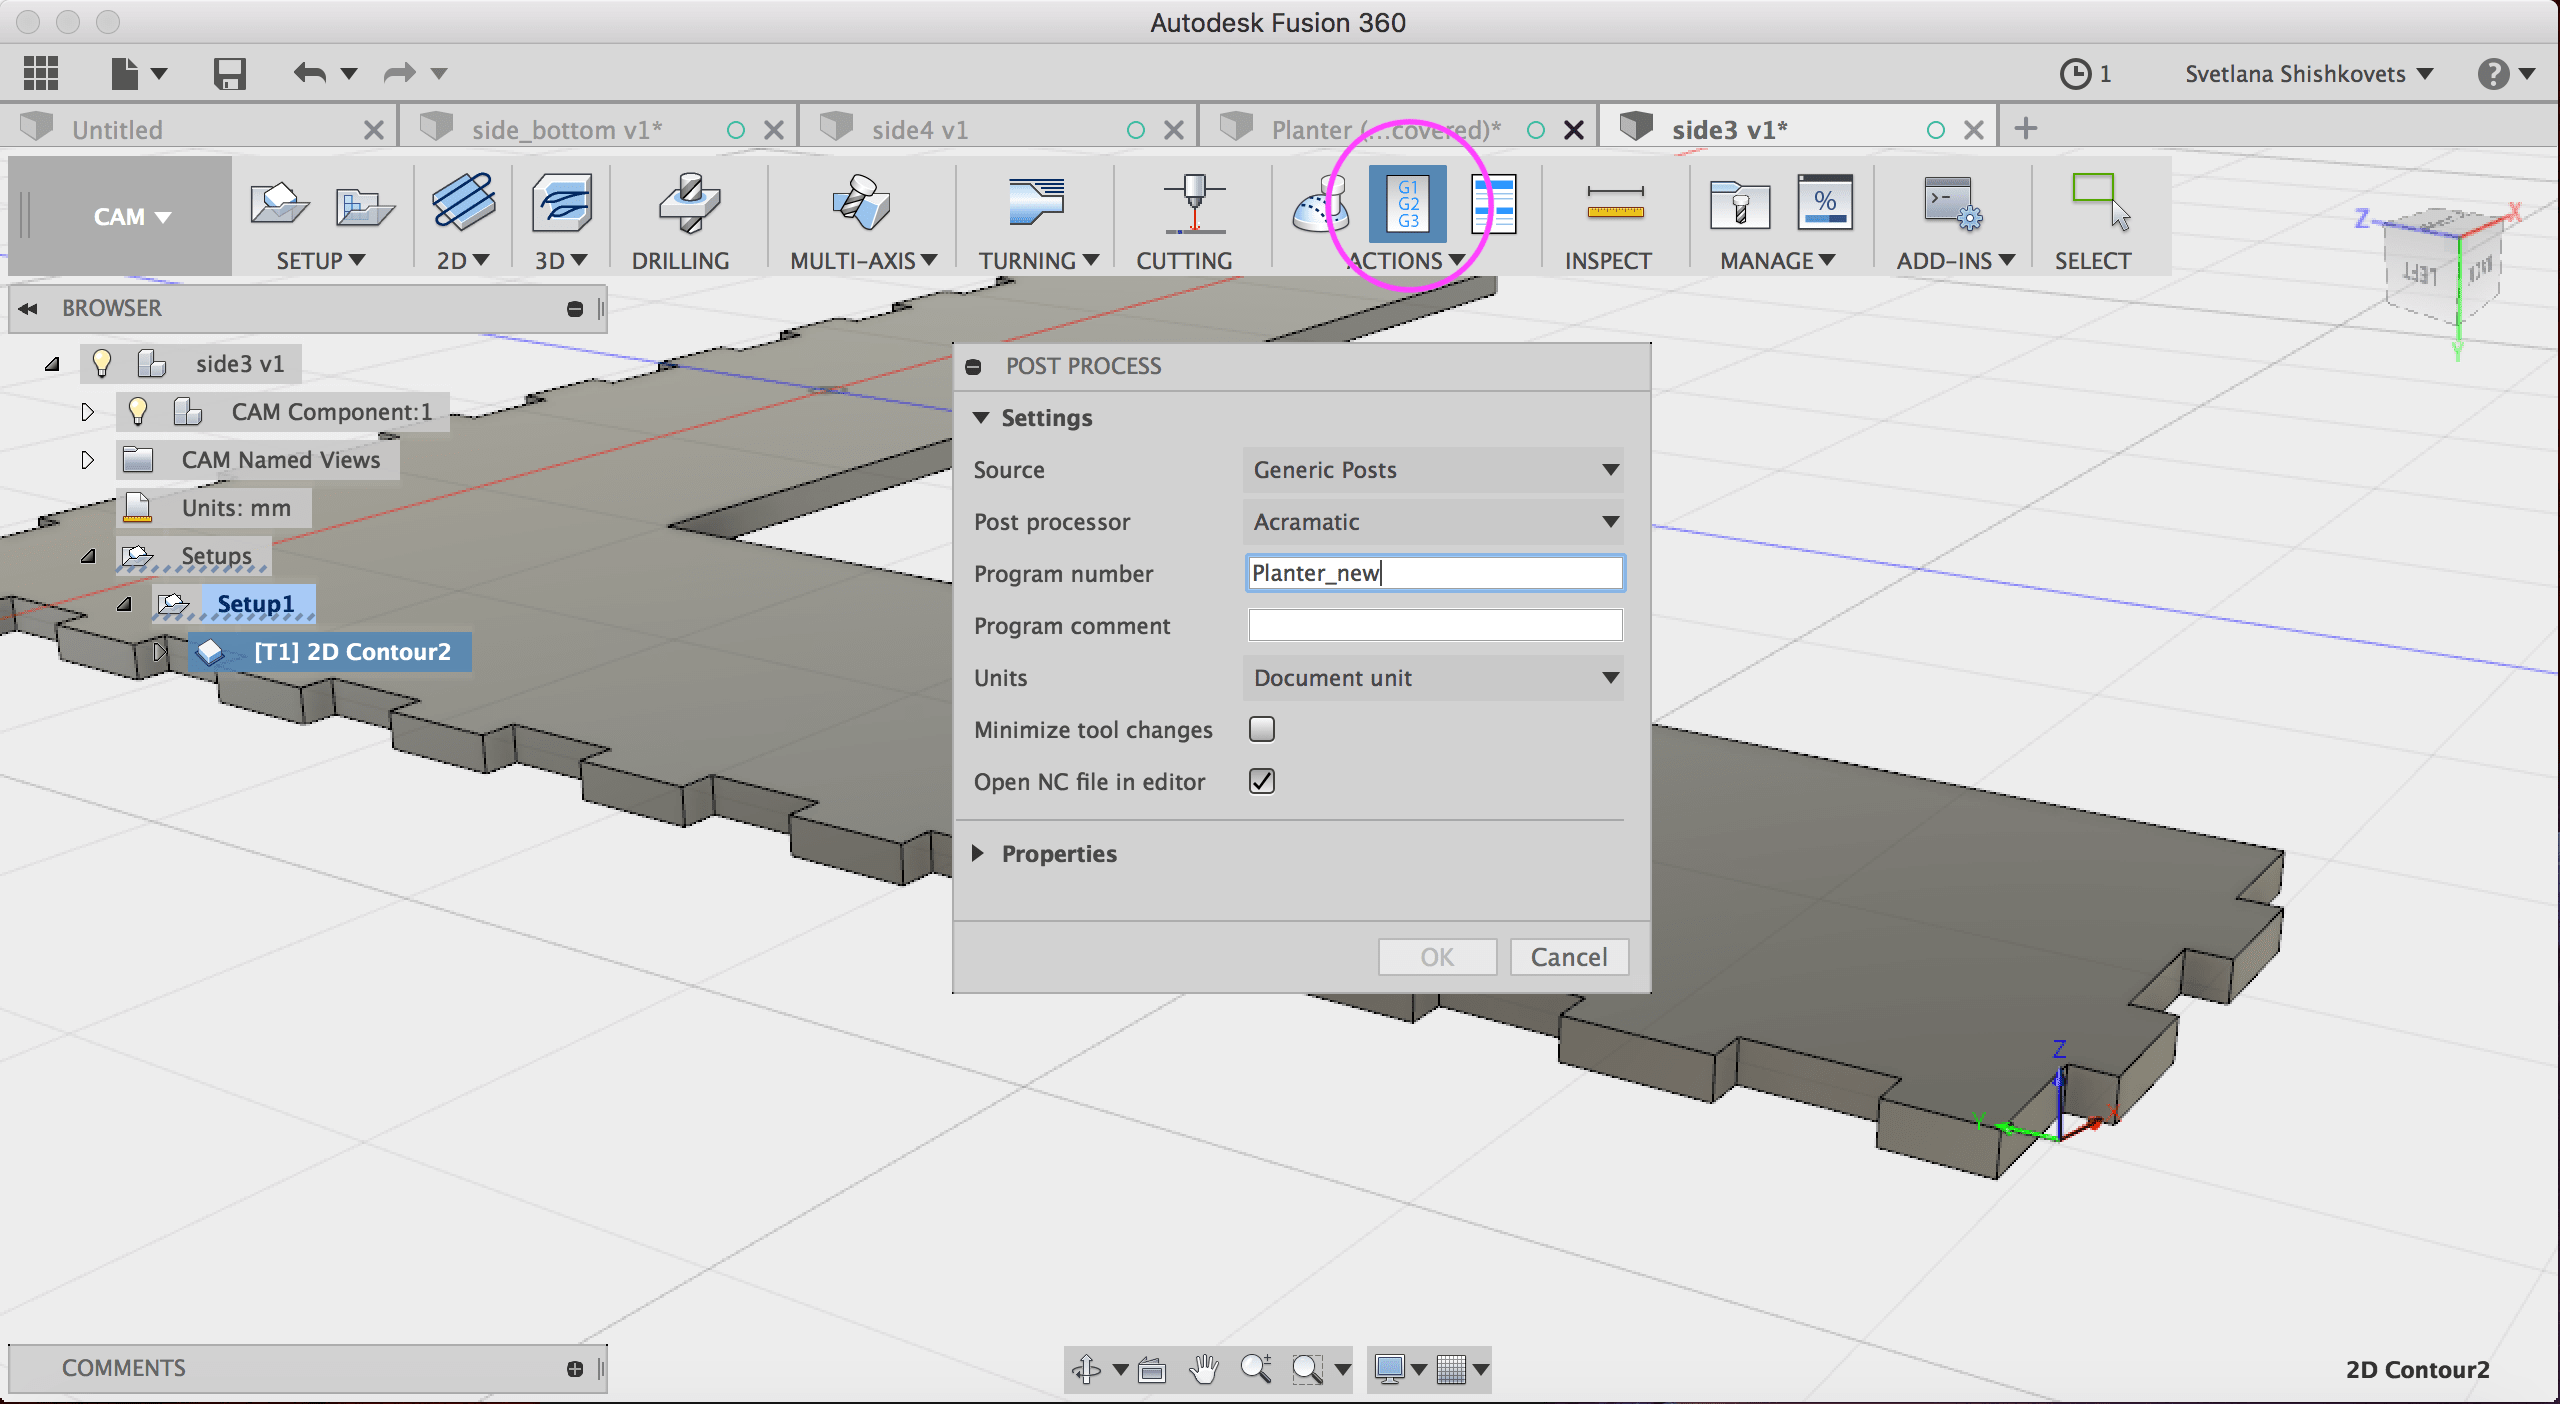Collapse the Browser panel with double arrows
The image size is (2560, 1404).
(28, 308)
